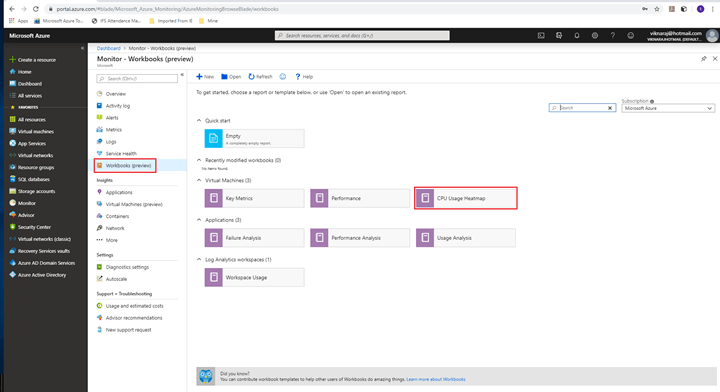Click the Usage Analysis workbook icon
Viewport: 720px width, 392px height.
425,238
